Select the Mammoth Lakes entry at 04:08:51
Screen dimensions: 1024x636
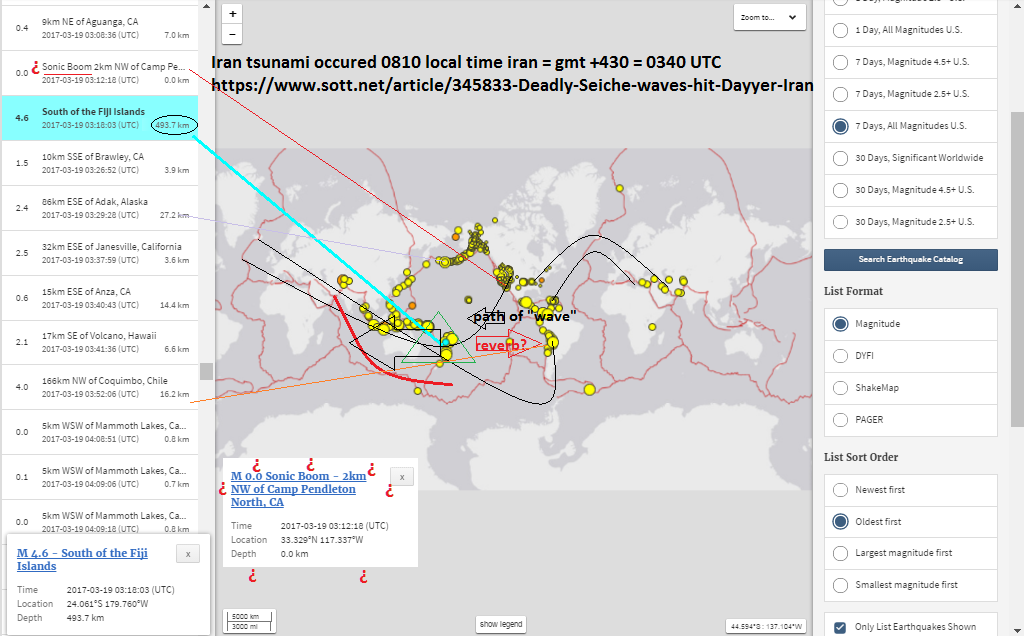point(100,432)
